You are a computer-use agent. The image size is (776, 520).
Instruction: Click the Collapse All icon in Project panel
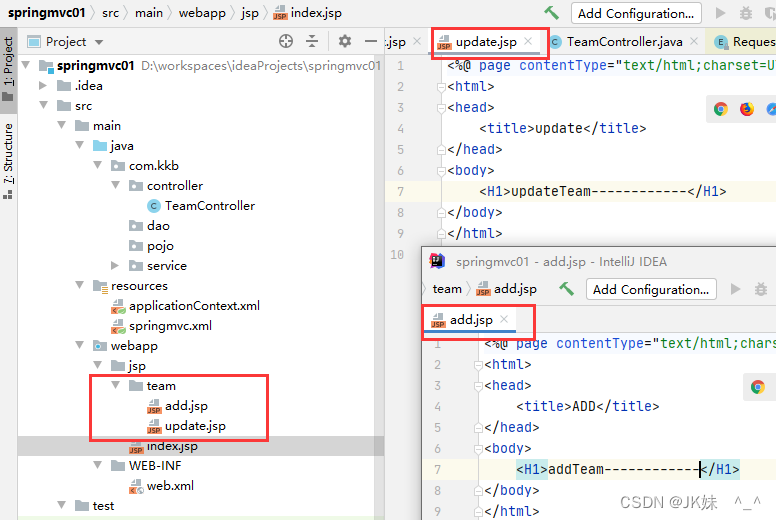coord(312,41)
